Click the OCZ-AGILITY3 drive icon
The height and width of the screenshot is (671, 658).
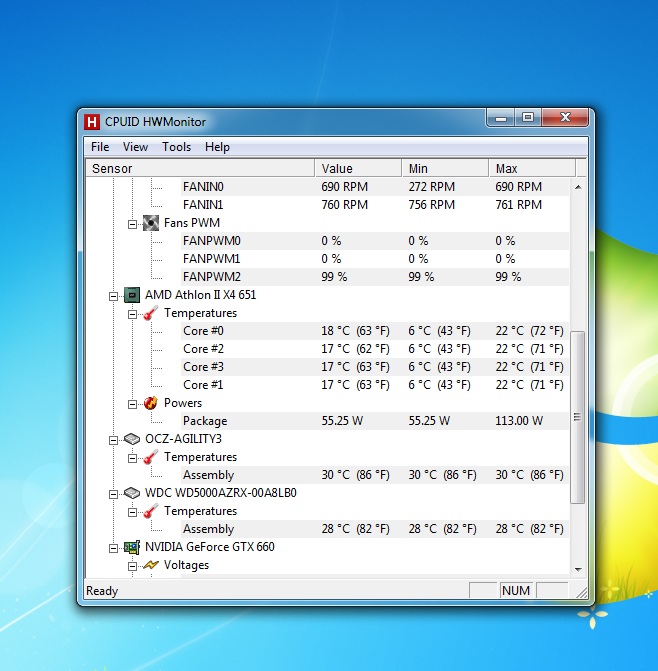(x=131, y=439)
